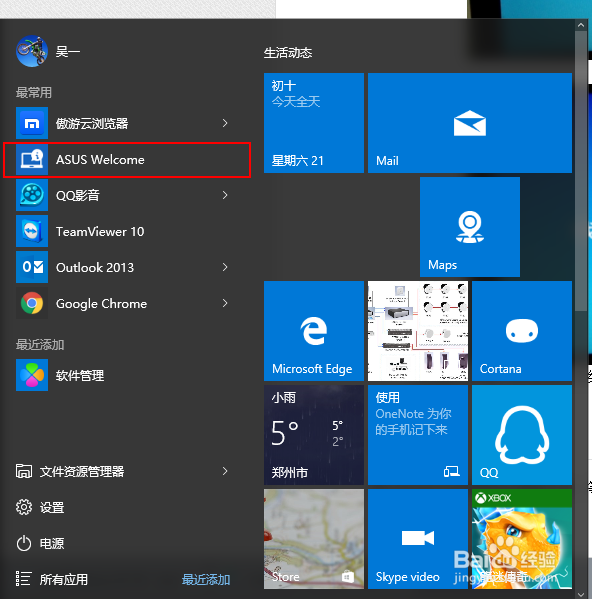The height and width of the screenshot is (599, 592).
Task: Expand the Google Chrome jump list arrow
Action: 225,303
